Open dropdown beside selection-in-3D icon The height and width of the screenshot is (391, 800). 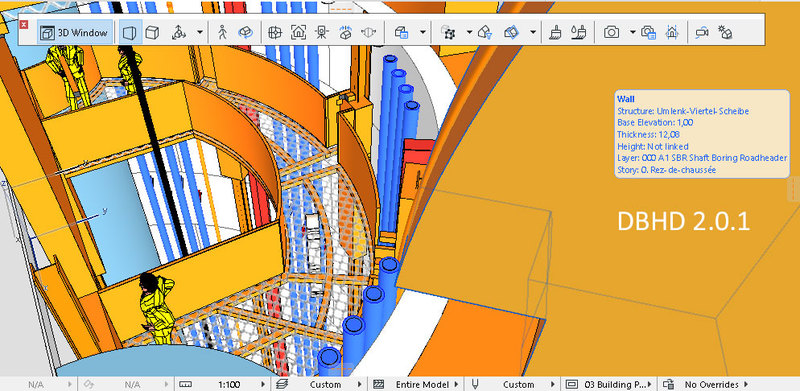pyautogui.click(x=469, y=33)
